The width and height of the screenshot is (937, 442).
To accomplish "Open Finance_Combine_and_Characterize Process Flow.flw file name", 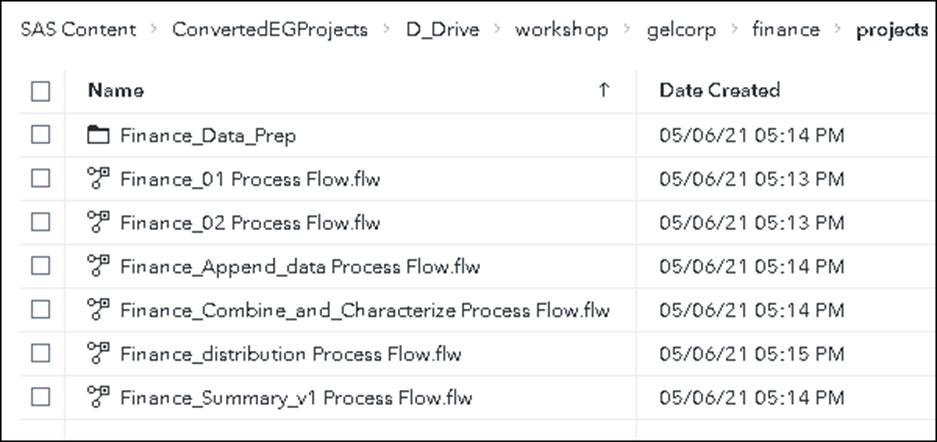I will tap(364, 310).
